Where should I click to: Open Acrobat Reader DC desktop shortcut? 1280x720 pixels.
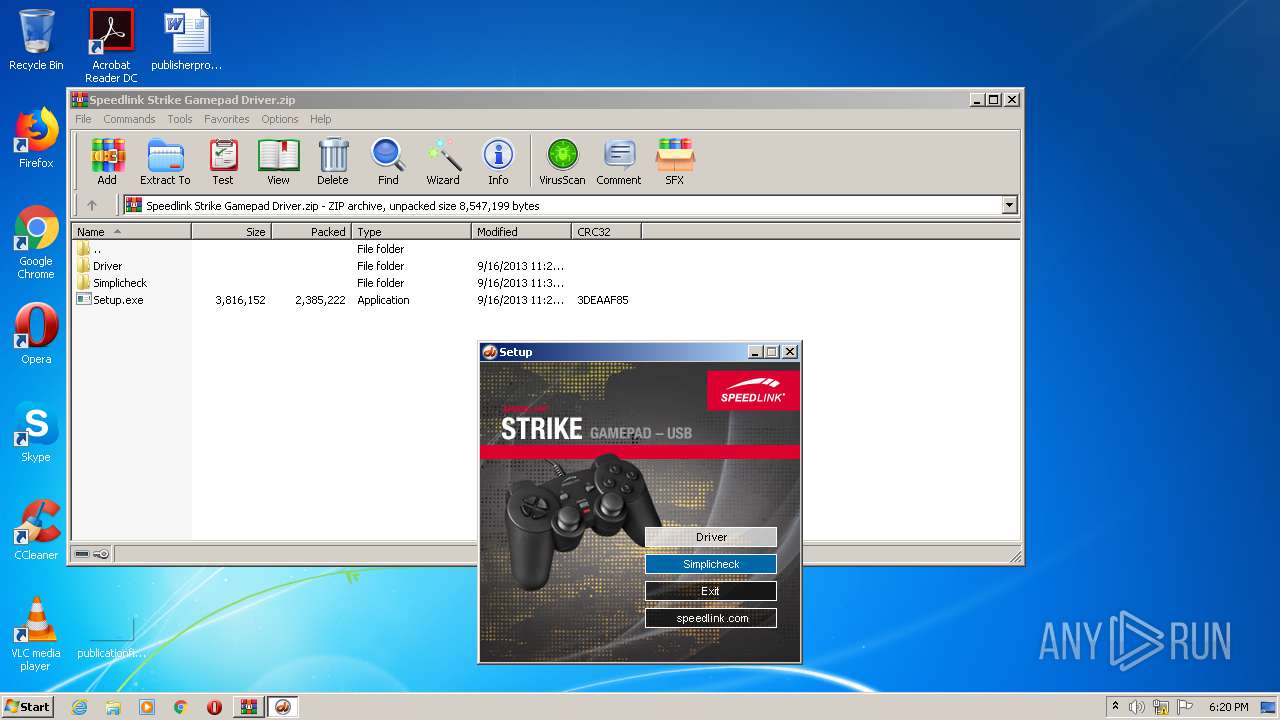pyautogui.click(x=111, y=46)
